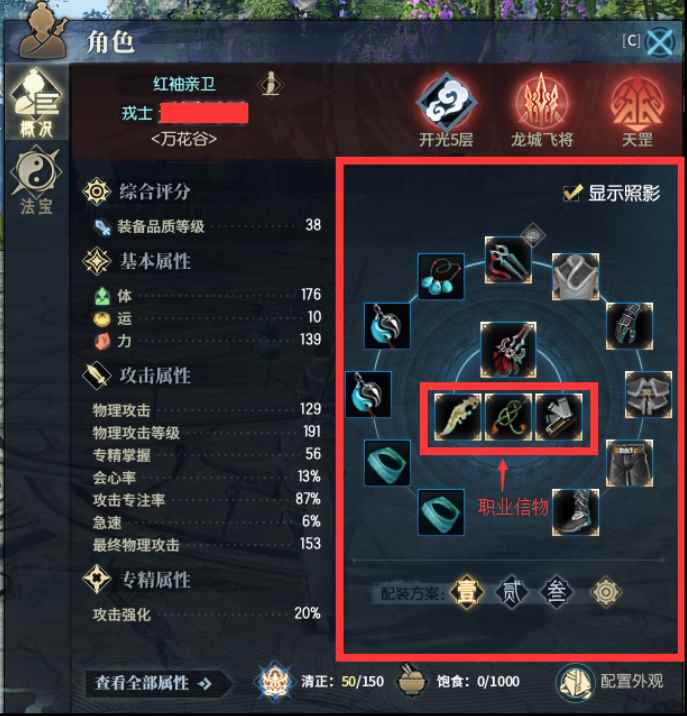Click the 开光5层 cloud icon
Image resolution: width=687 pixels, height=716 pixels.
[x=446, y=104]
